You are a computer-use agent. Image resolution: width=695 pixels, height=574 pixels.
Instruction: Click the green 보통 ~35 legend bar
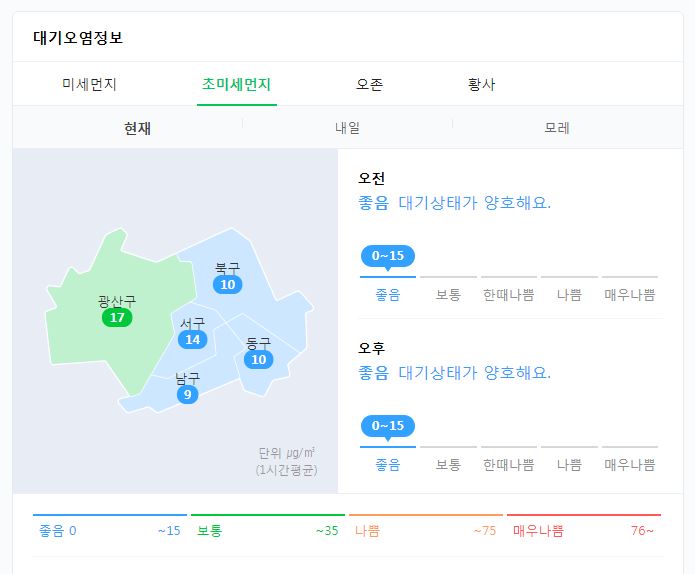(268, 526)
